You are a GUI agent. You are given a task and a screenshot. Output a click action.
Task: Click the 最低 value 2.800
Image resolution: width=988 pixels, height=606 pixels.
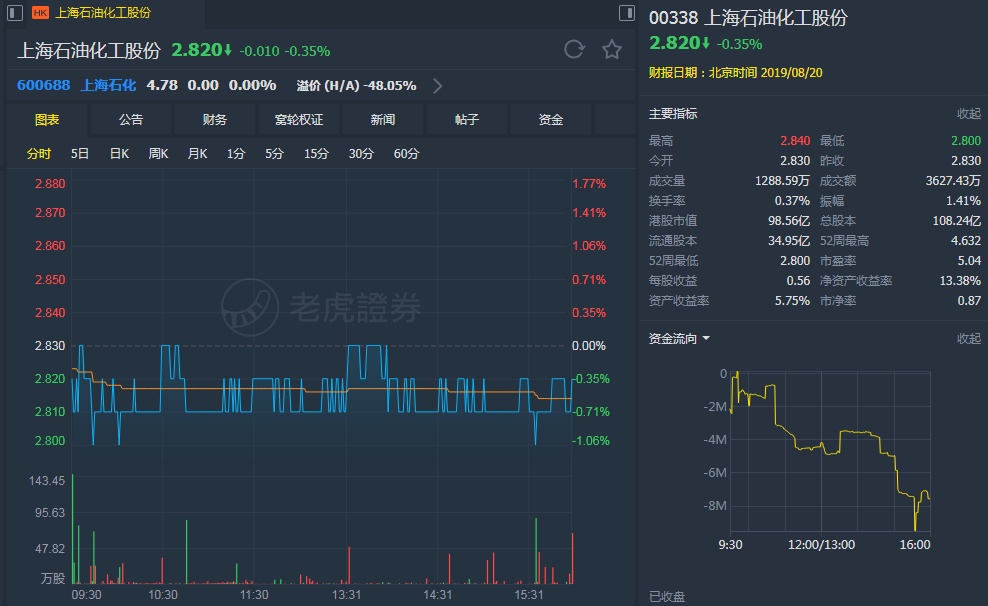(966, 140)
